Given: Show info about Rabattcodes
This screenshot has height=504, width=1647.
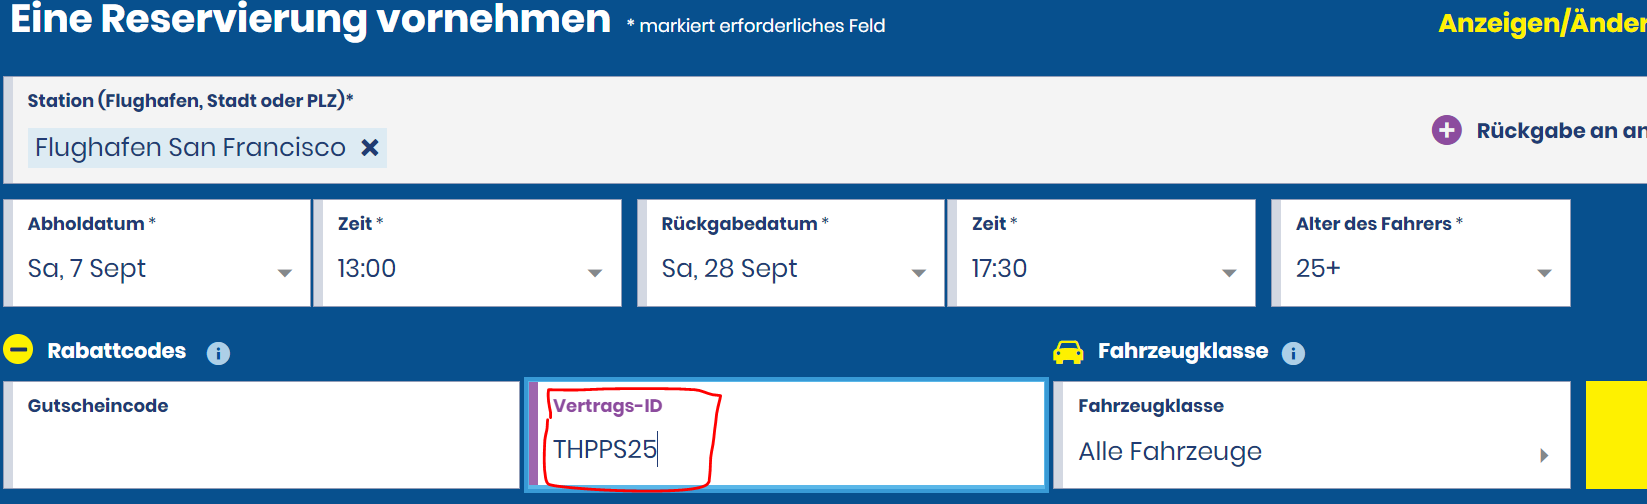Looking at the screenshot, I should [218, 353].
